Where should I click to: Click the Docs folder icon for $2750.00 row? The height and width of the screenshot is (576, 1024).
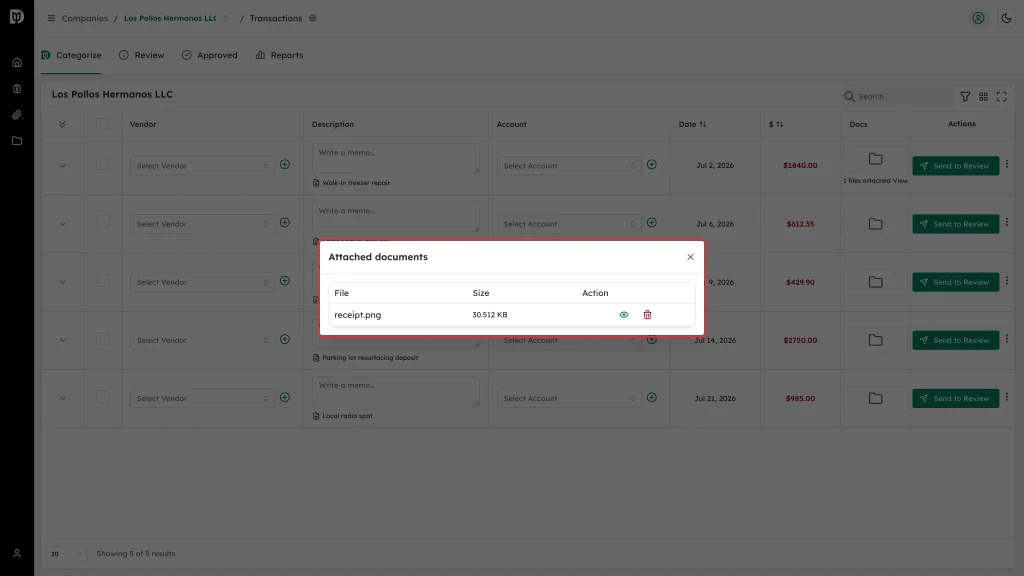(876, 340)
